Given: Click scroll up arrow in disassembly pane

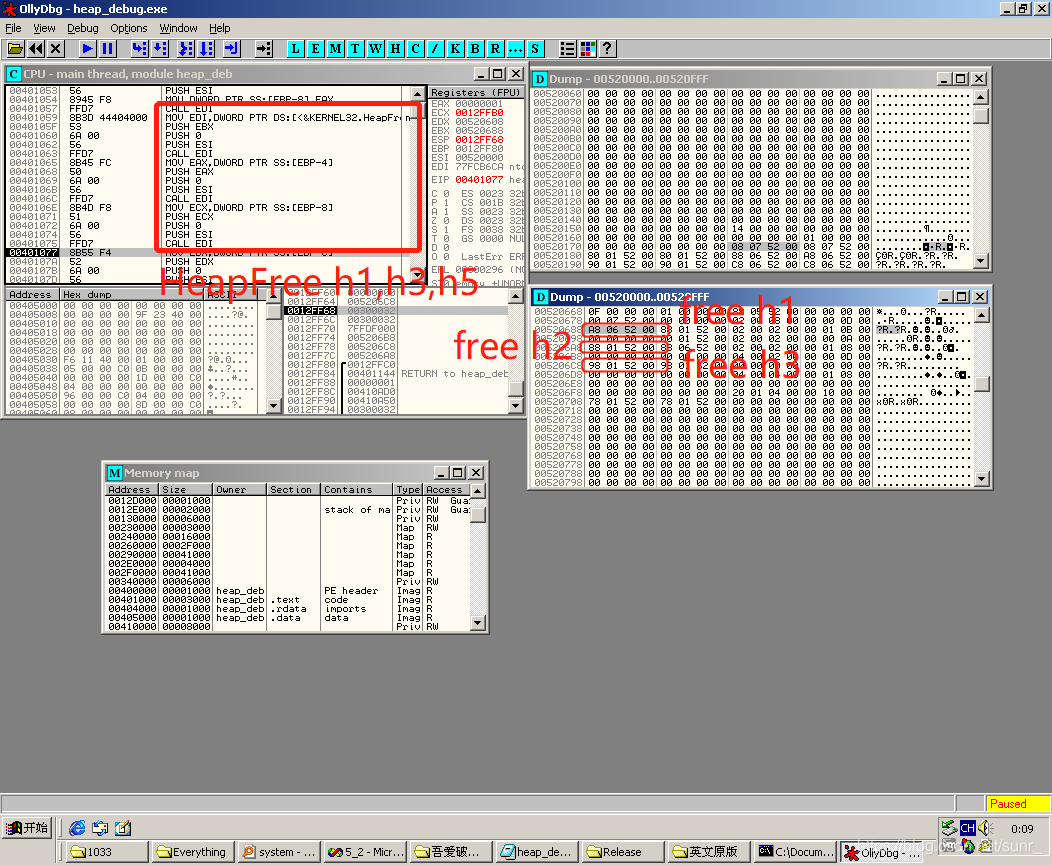Looking at the screenshot, I should tap(417, 94).
